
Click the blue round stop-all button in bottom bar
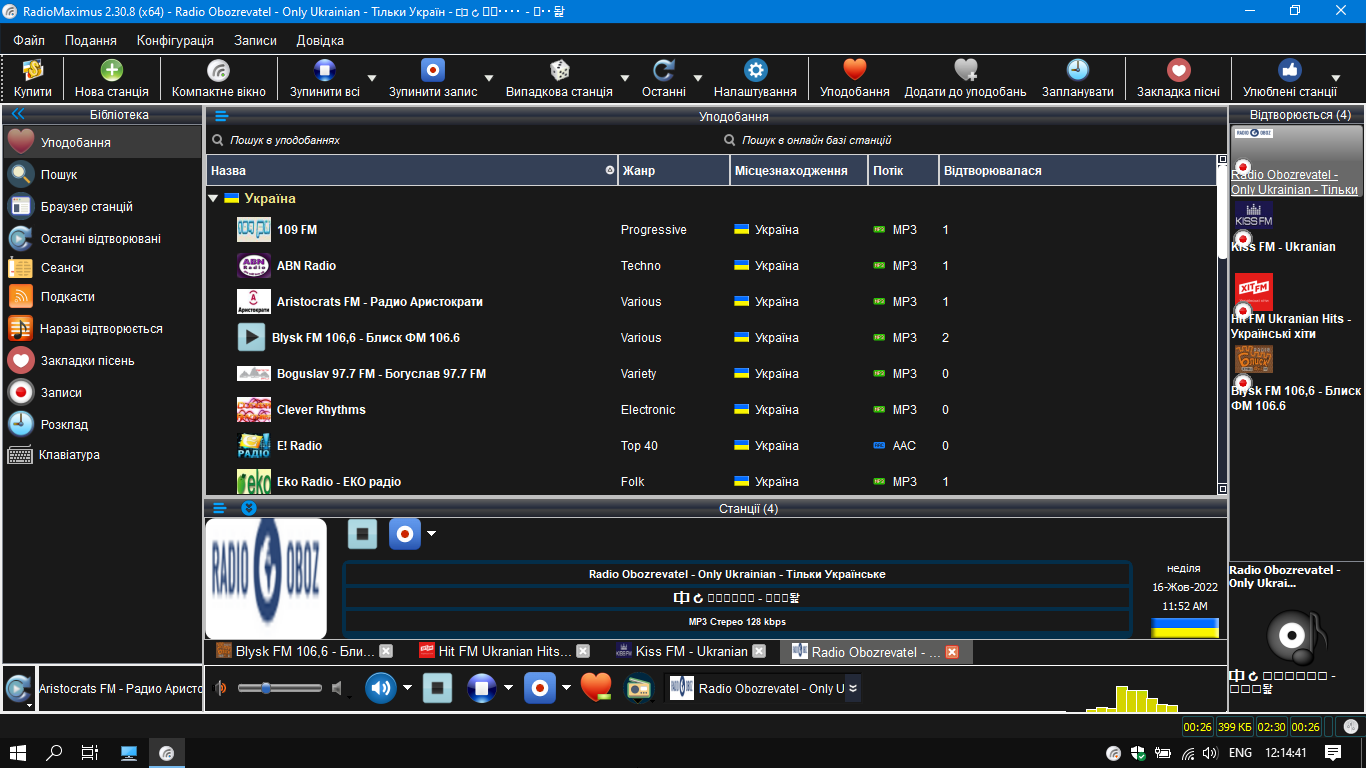483,688
